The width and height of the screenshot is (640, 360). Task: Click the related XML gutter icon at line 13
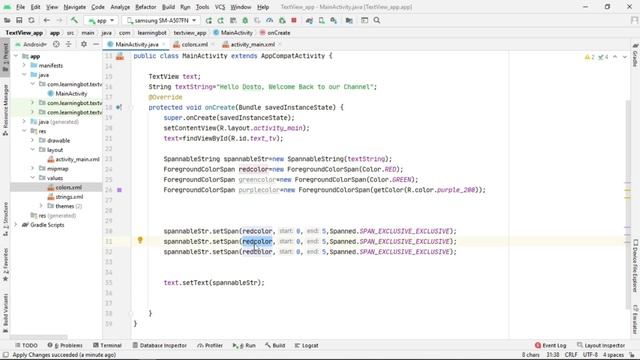pyautogui.click(x=120, y=56)
